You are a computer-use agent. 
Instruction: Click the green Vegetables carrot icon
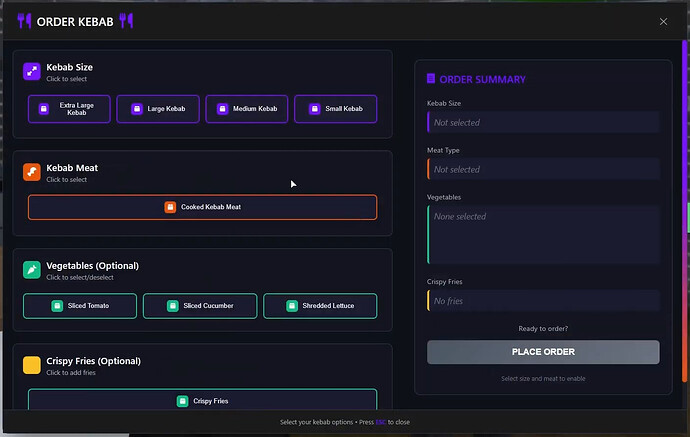[x=32, y=270]
